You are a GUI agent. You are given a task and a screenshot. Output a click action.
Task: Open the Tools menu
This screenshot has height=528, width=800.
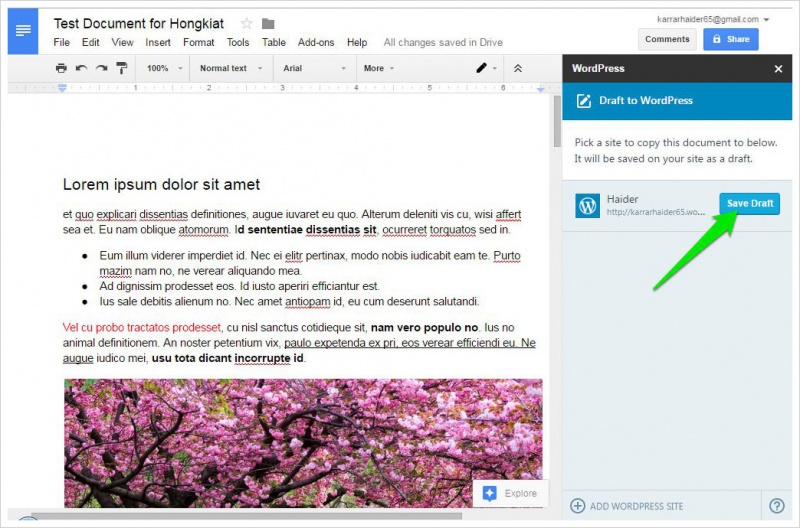[238, 42]
